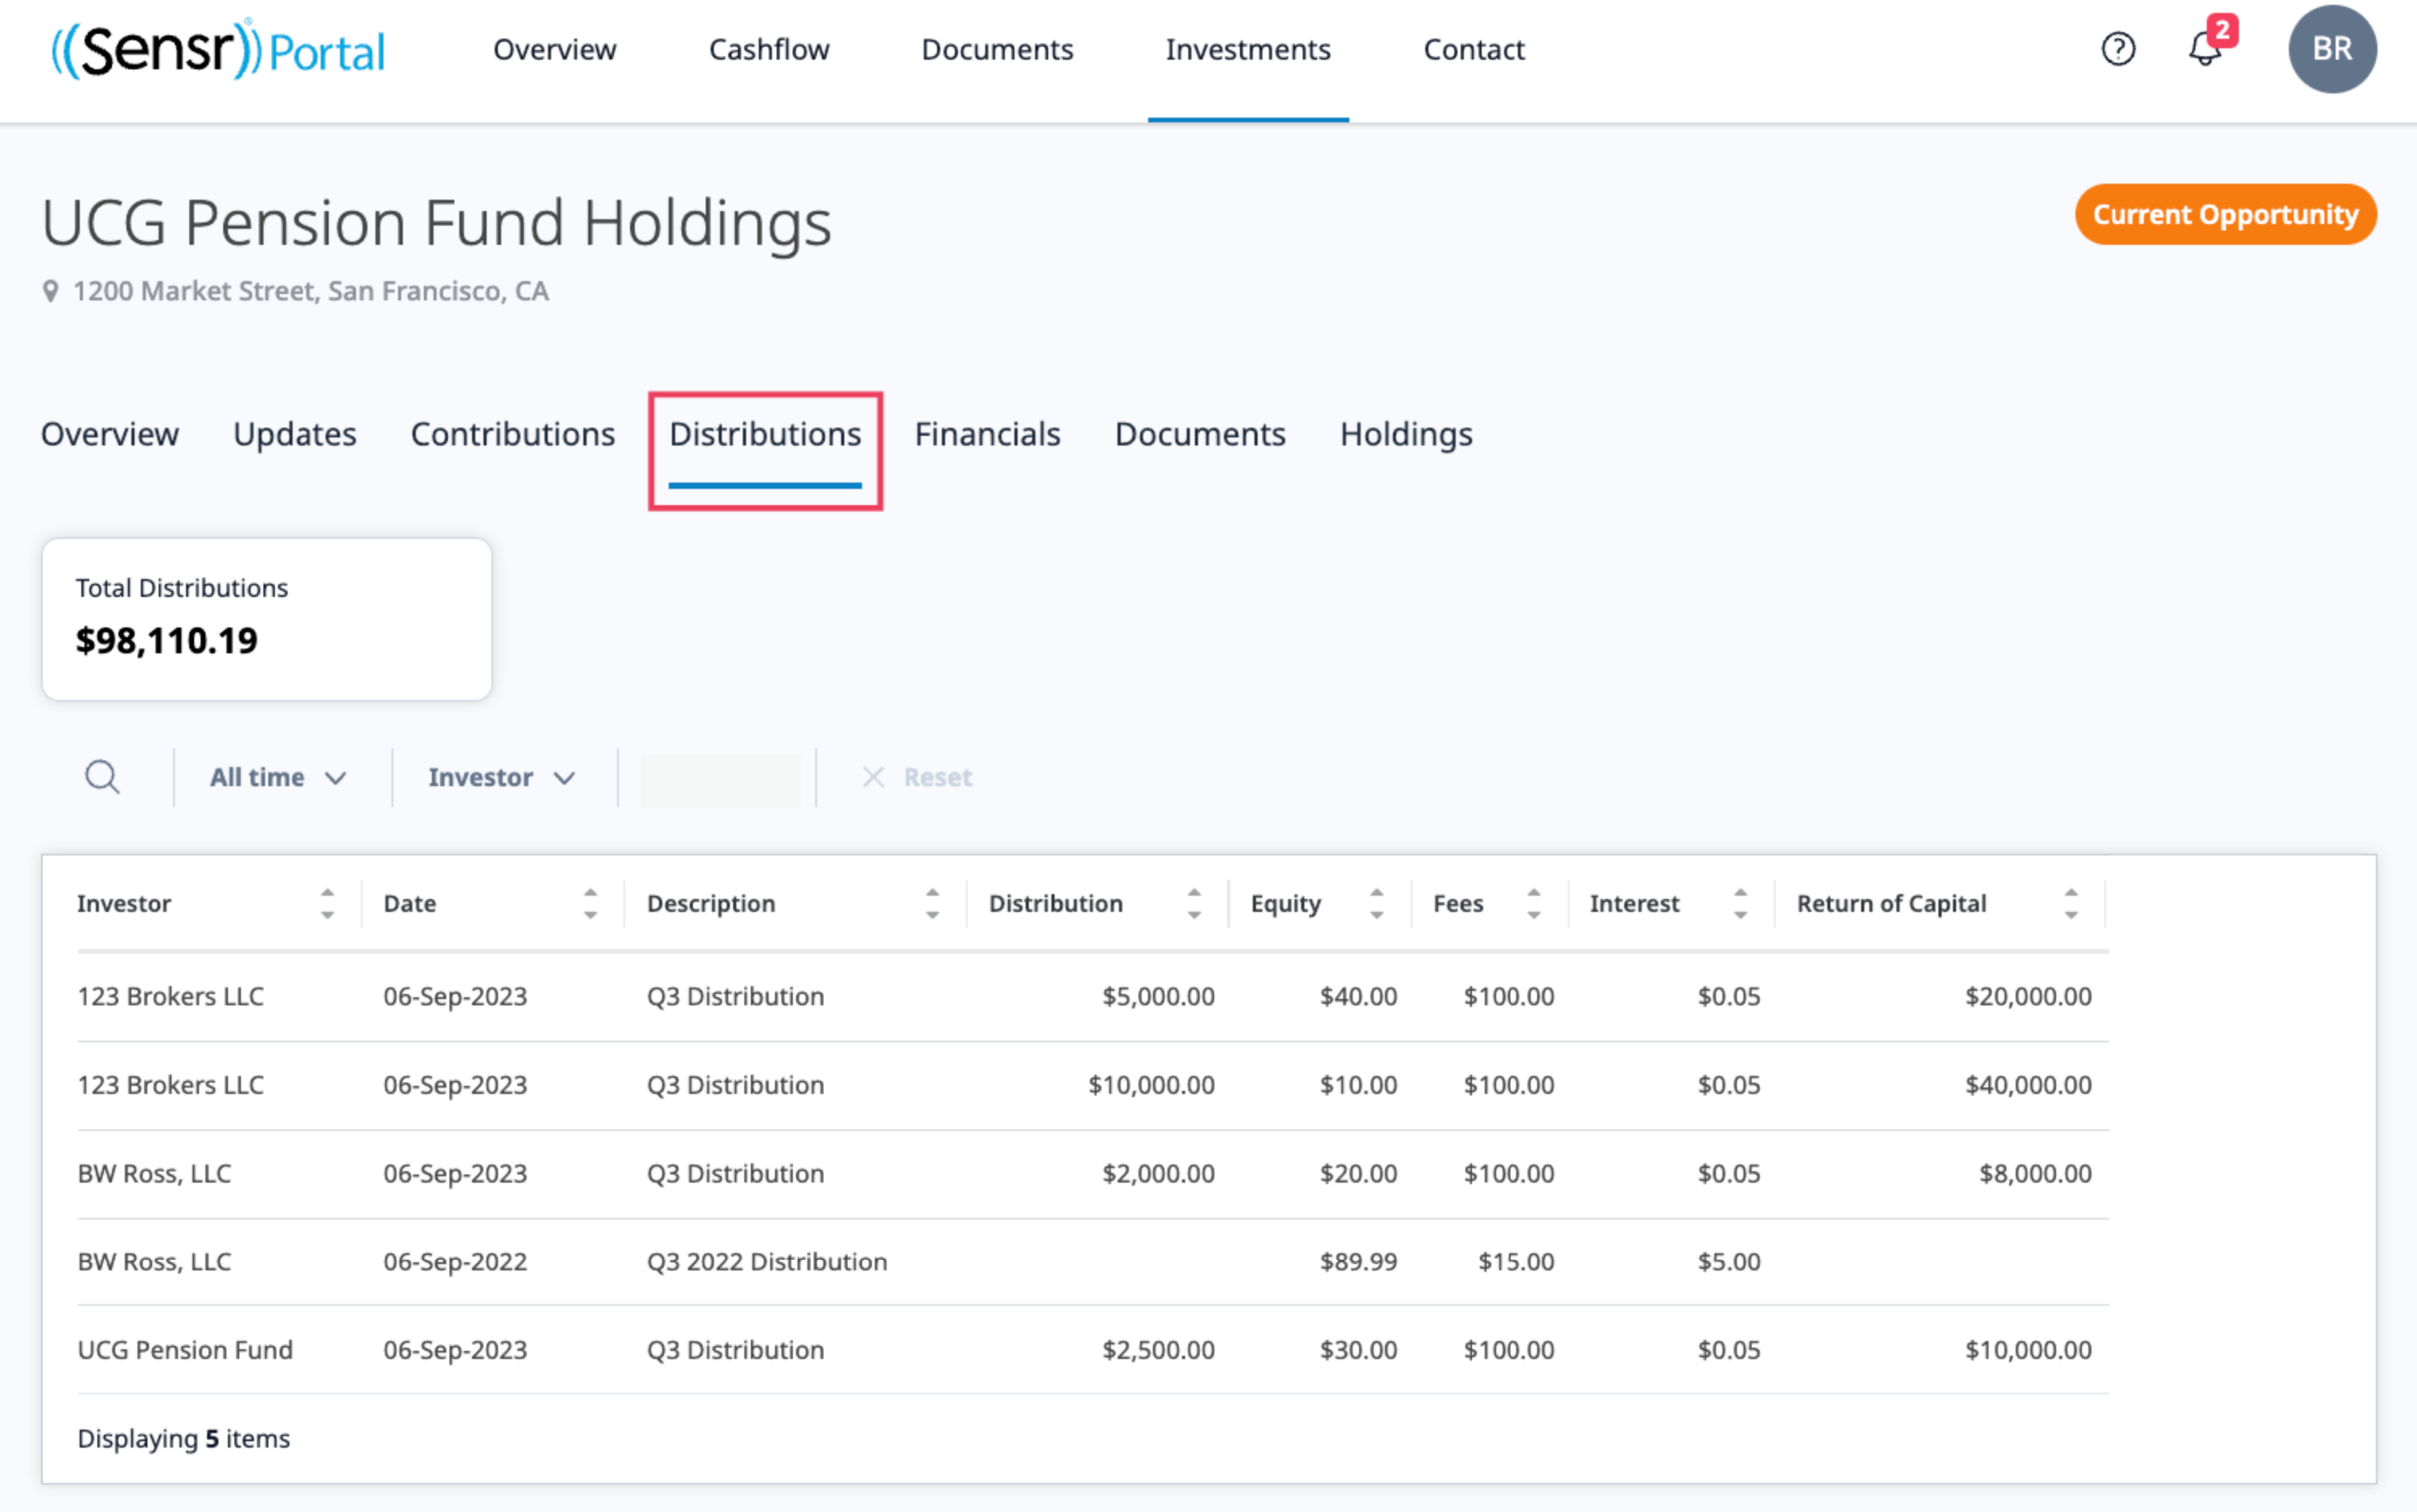Sort by Interest column arrows
Image resolution: width=2417 pixels, height=1512 pixels.
click(1740, 903)
